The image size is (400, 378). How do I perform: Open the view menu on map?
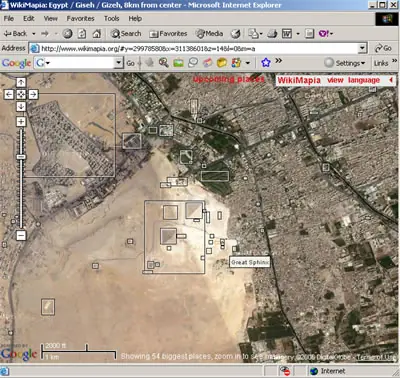[335, 80]
